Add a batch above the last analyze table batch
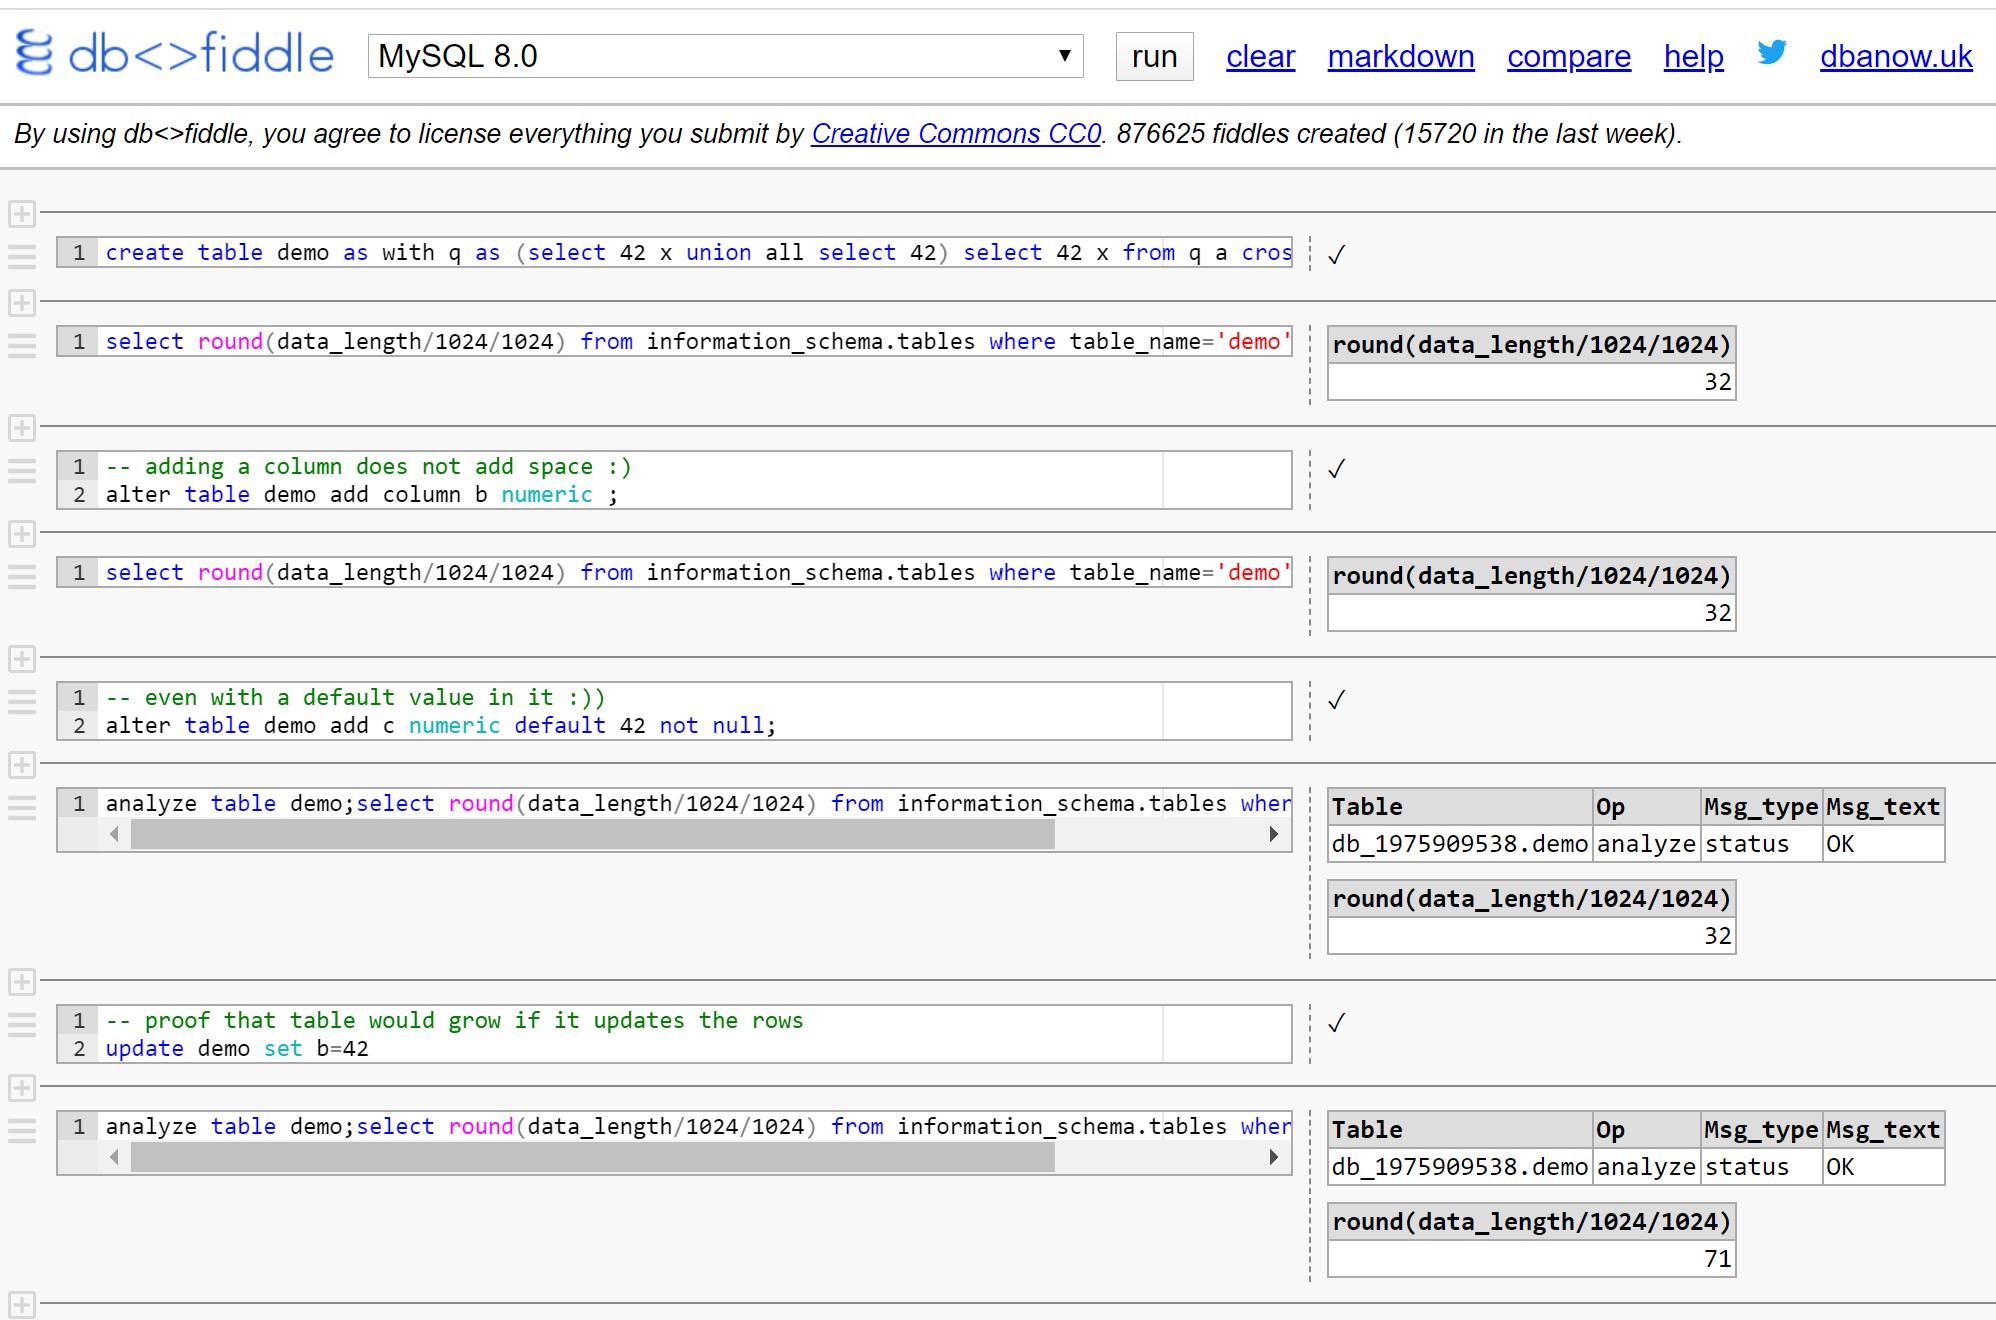Image resolution: width=1996 pixels, height=1320 pixels. tap(22, 1088)
